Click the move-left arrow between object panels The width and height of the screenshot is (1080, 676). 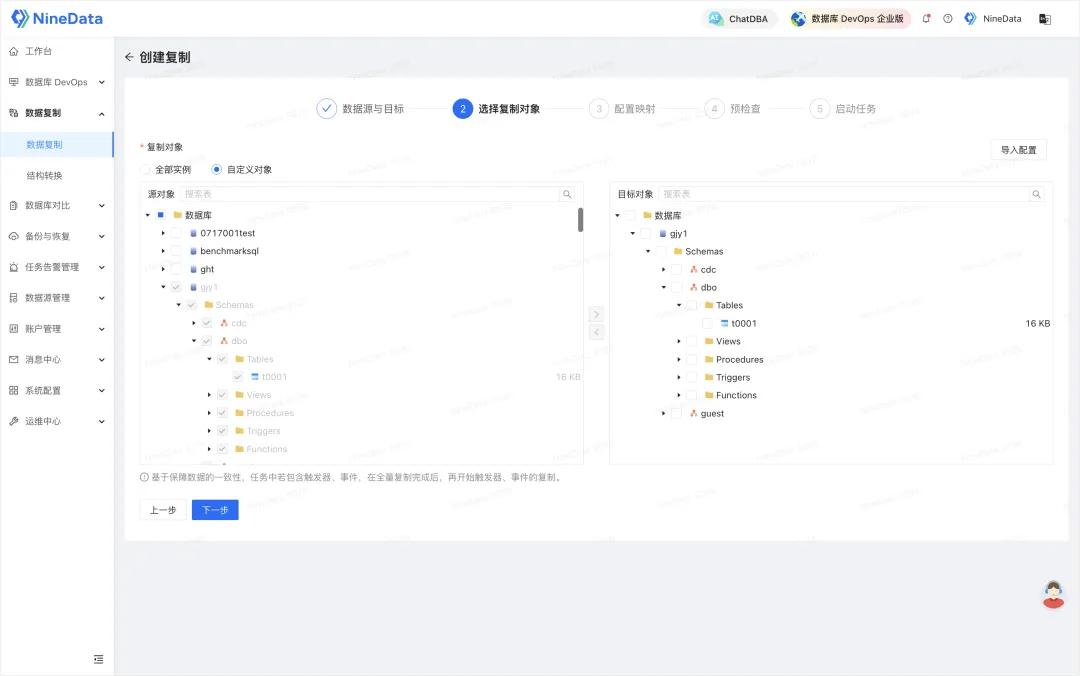click(596, 332)
